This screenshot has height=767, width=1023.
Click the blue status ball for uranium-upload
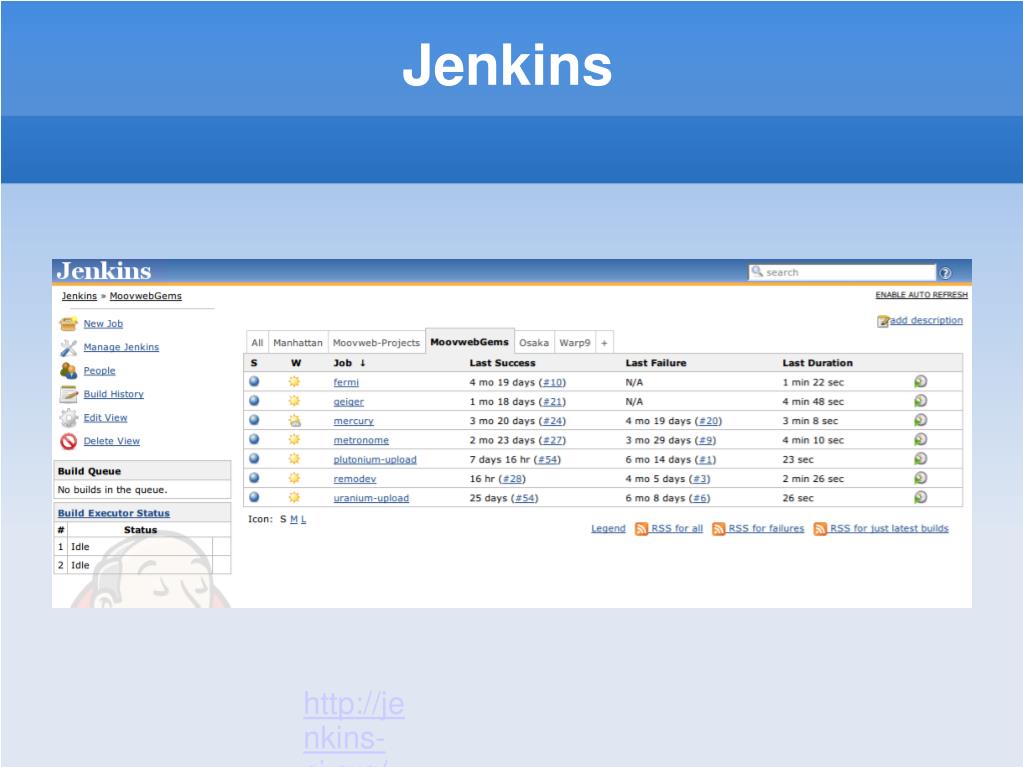[254, 497]
